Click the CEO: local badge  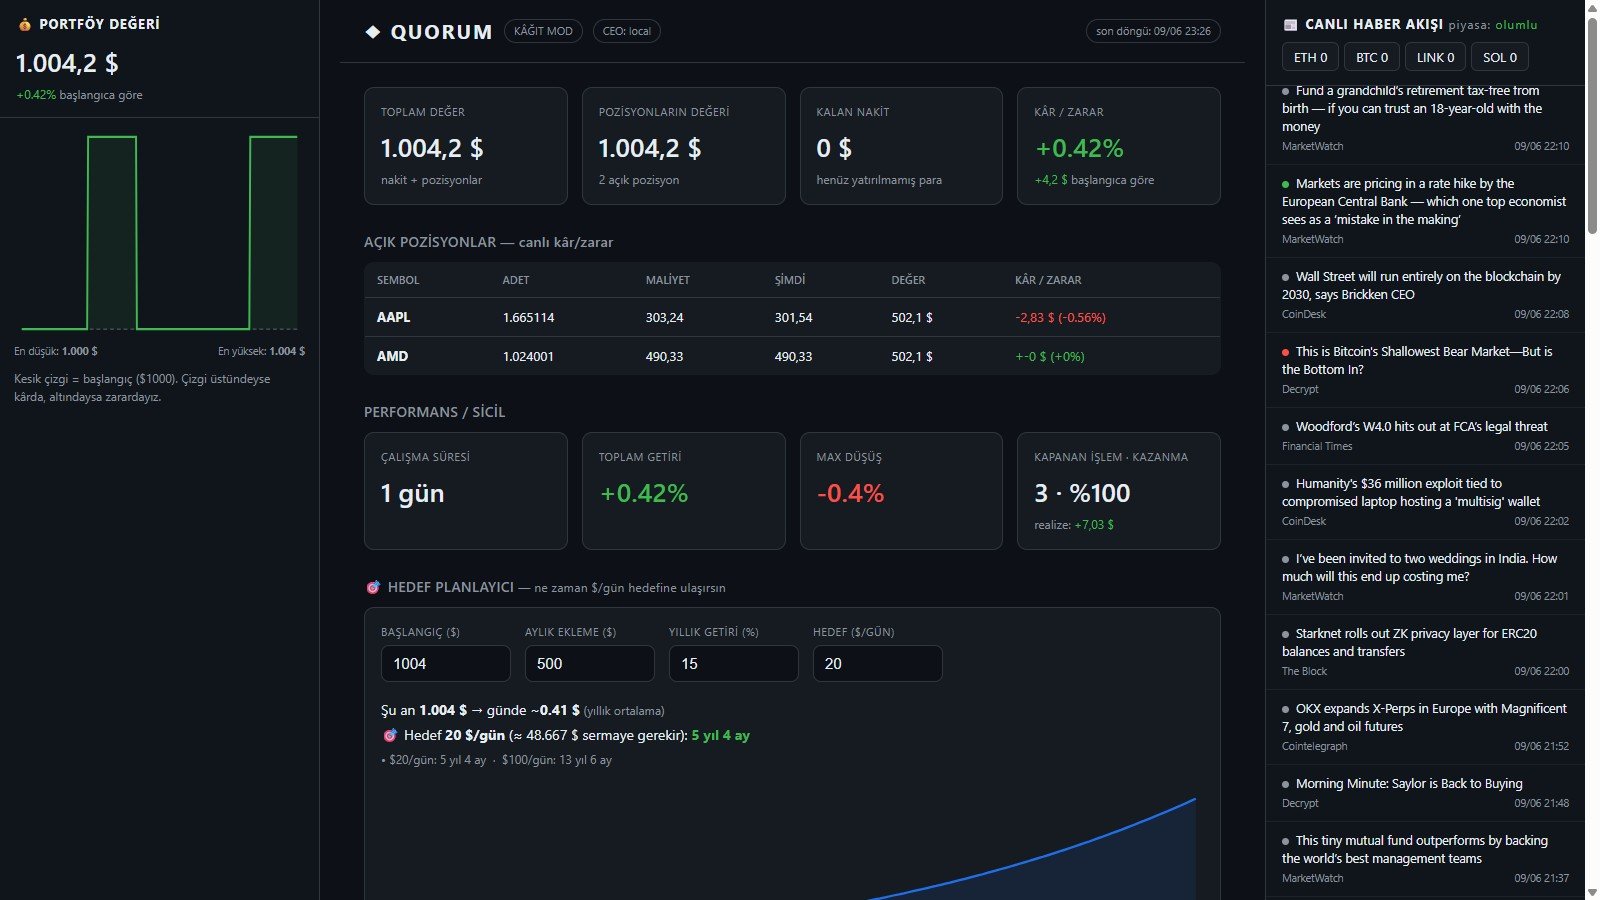point(627,31)
